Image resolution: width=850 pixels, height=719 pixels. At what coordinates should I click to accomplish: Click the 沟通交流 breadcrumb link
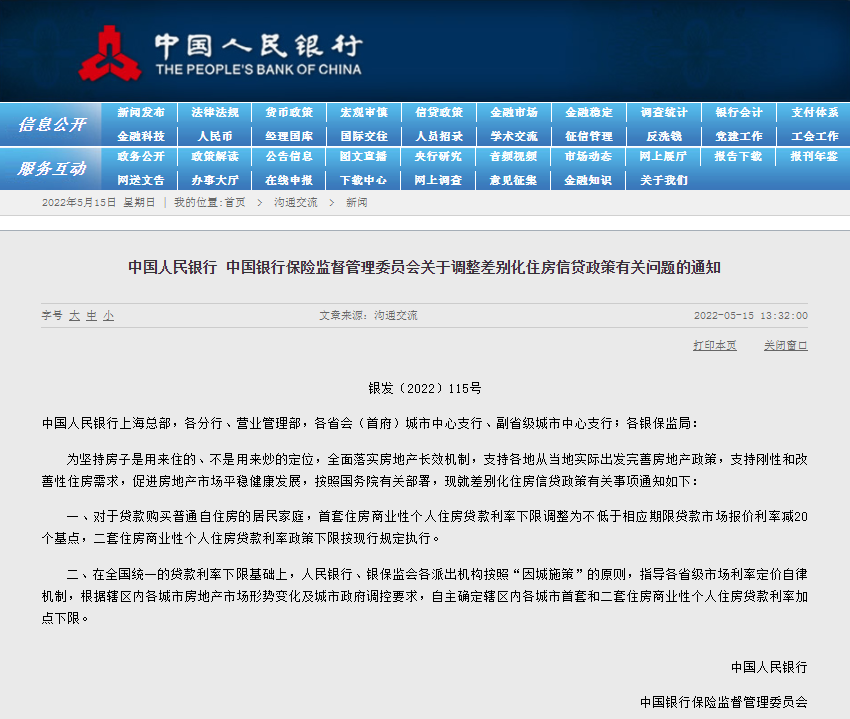[295, 202]
